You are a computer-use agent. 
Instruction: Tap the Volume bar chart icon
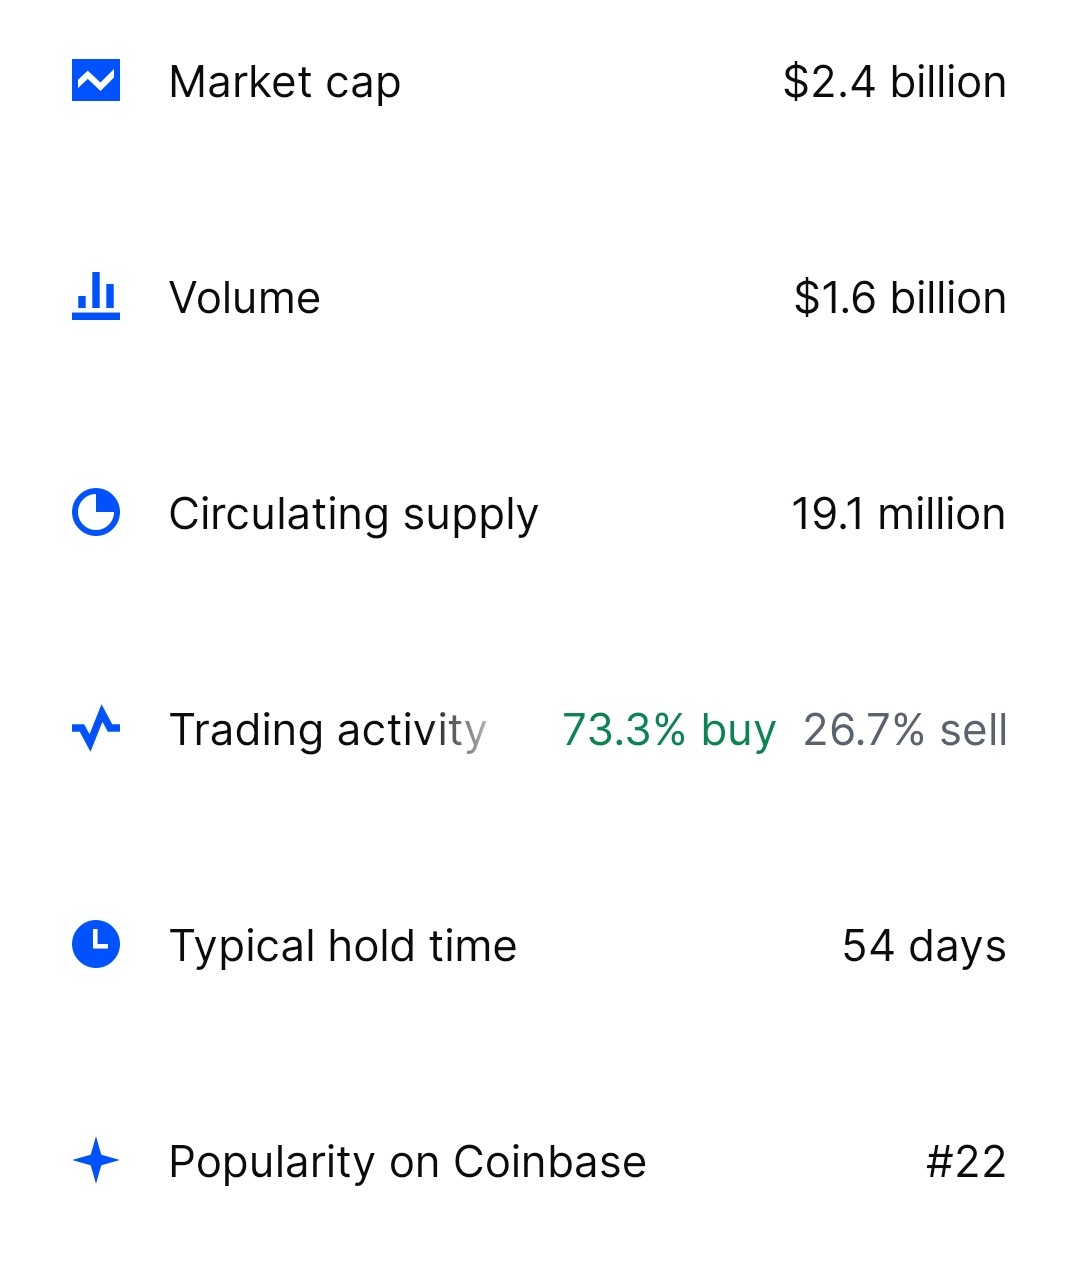click(96, 297)
